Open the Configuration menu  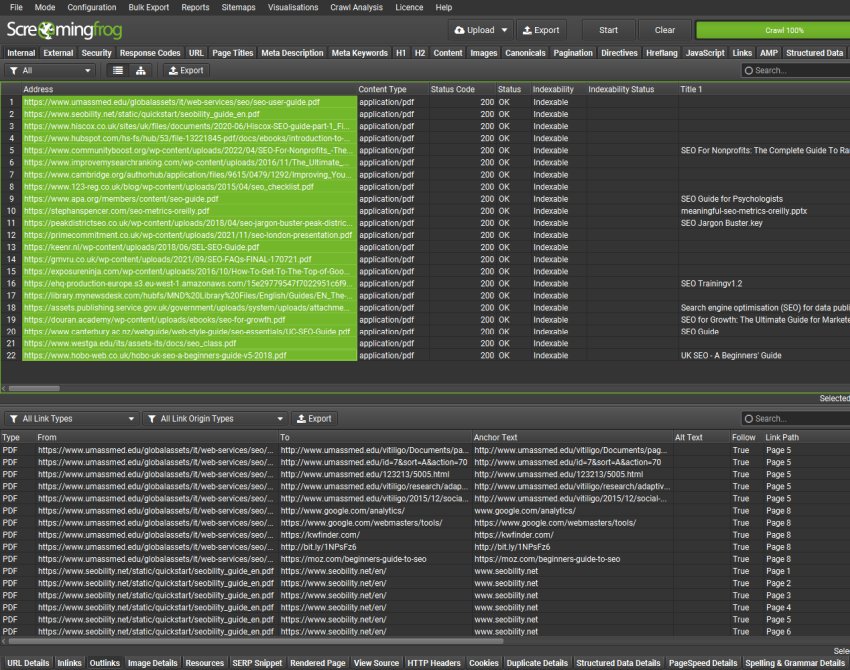91,7
